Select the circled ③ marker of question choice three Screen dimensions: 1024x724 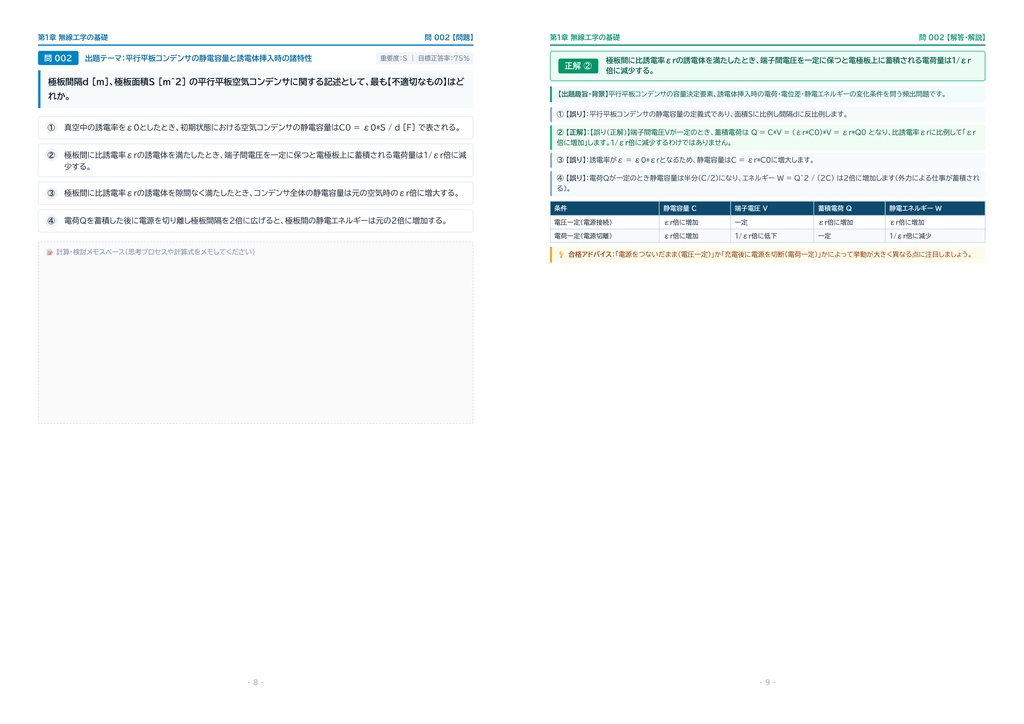coord(51,193)
